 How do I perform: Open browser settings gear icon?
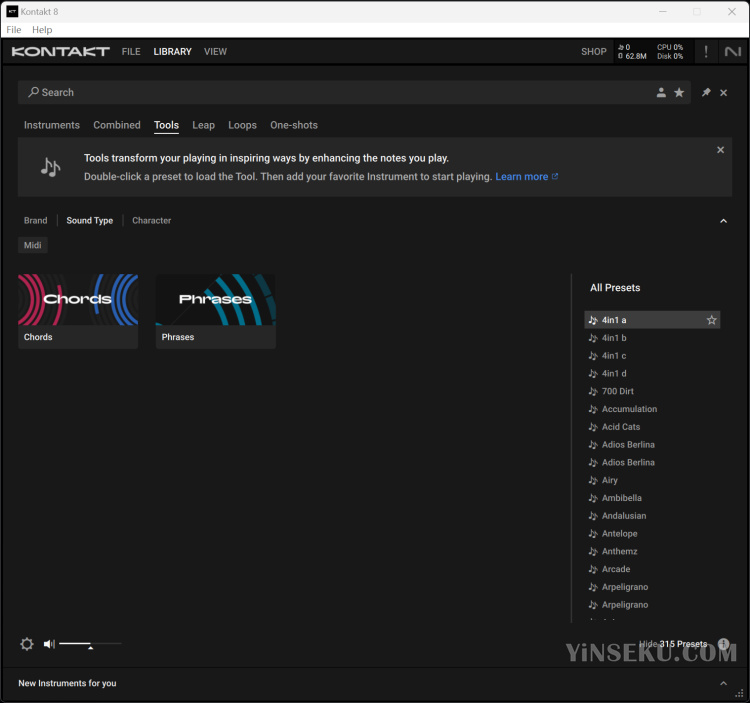(27, 644)
